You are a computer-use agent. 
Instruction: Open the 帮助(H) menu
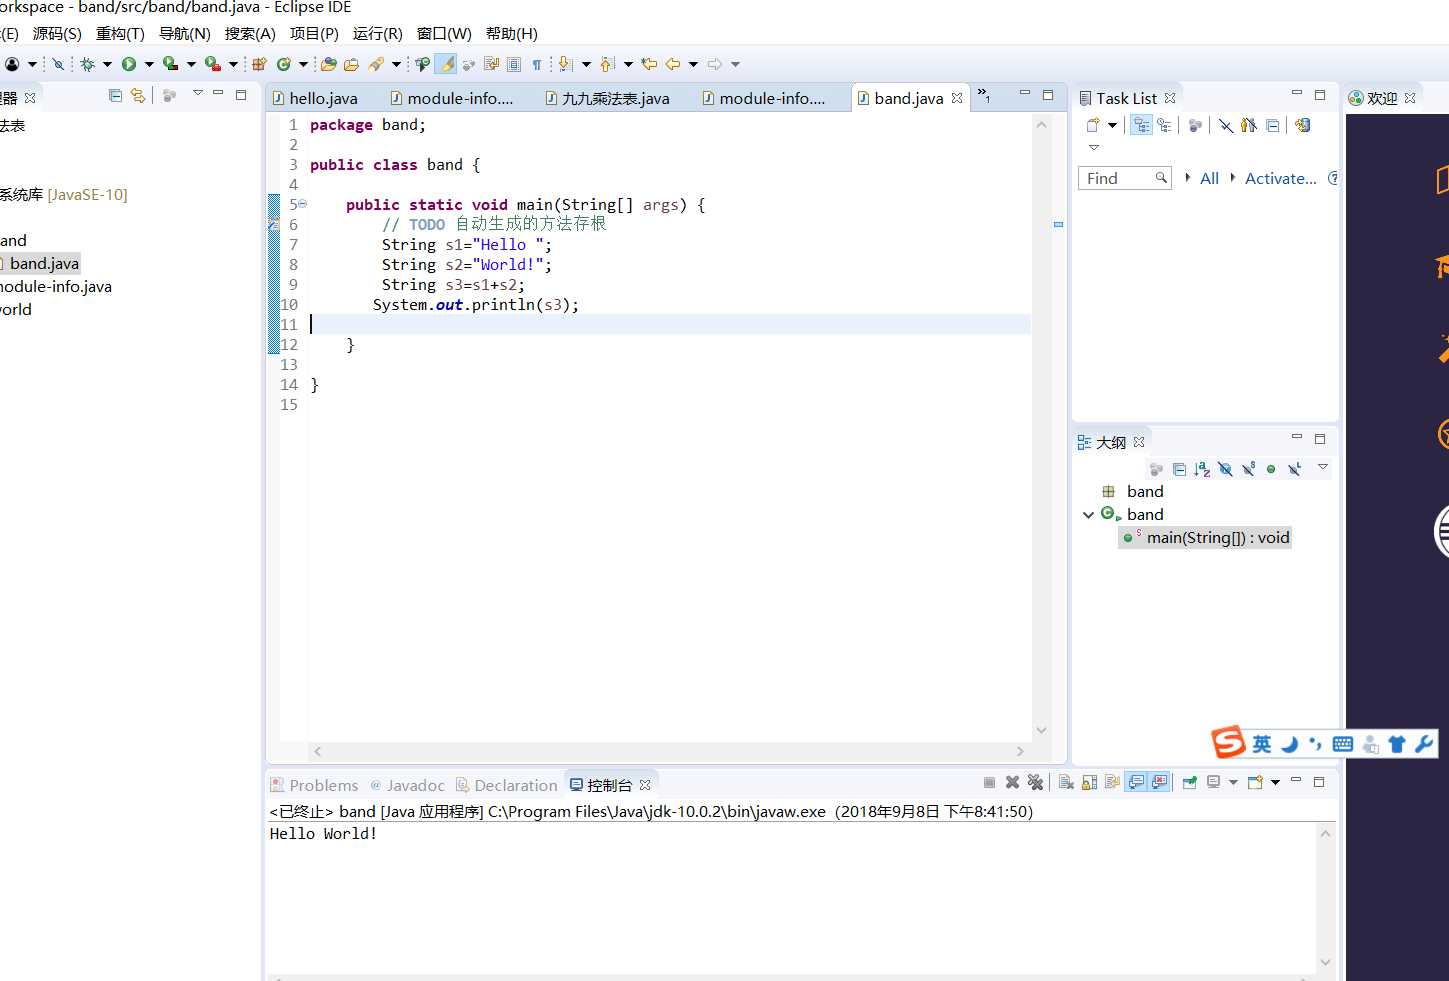coord(512,33)
